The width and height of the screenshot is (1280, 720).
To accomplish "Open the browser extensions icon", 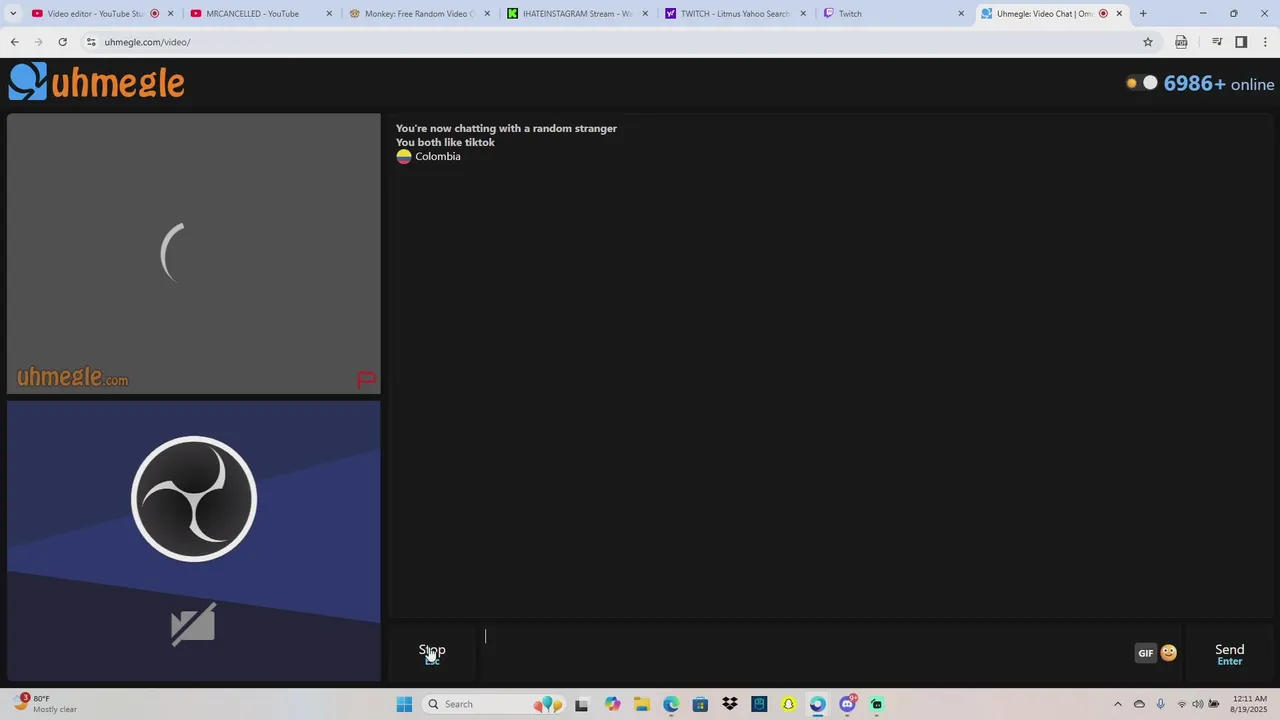I will 1181,42.
